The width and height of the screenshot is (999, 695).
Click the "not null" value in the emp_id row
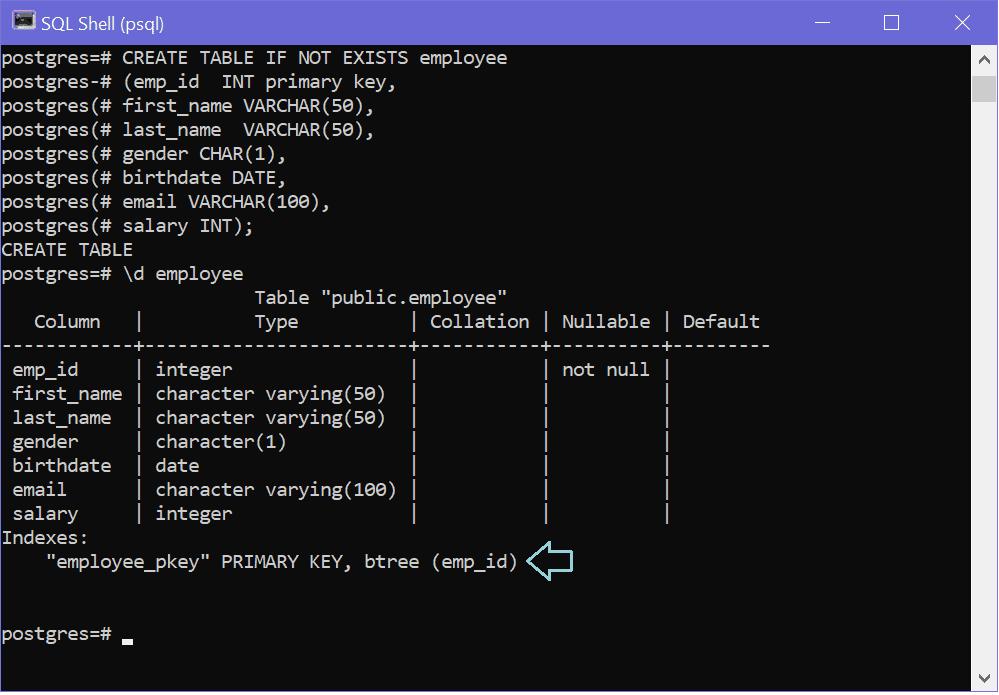(x=605, y=369)
